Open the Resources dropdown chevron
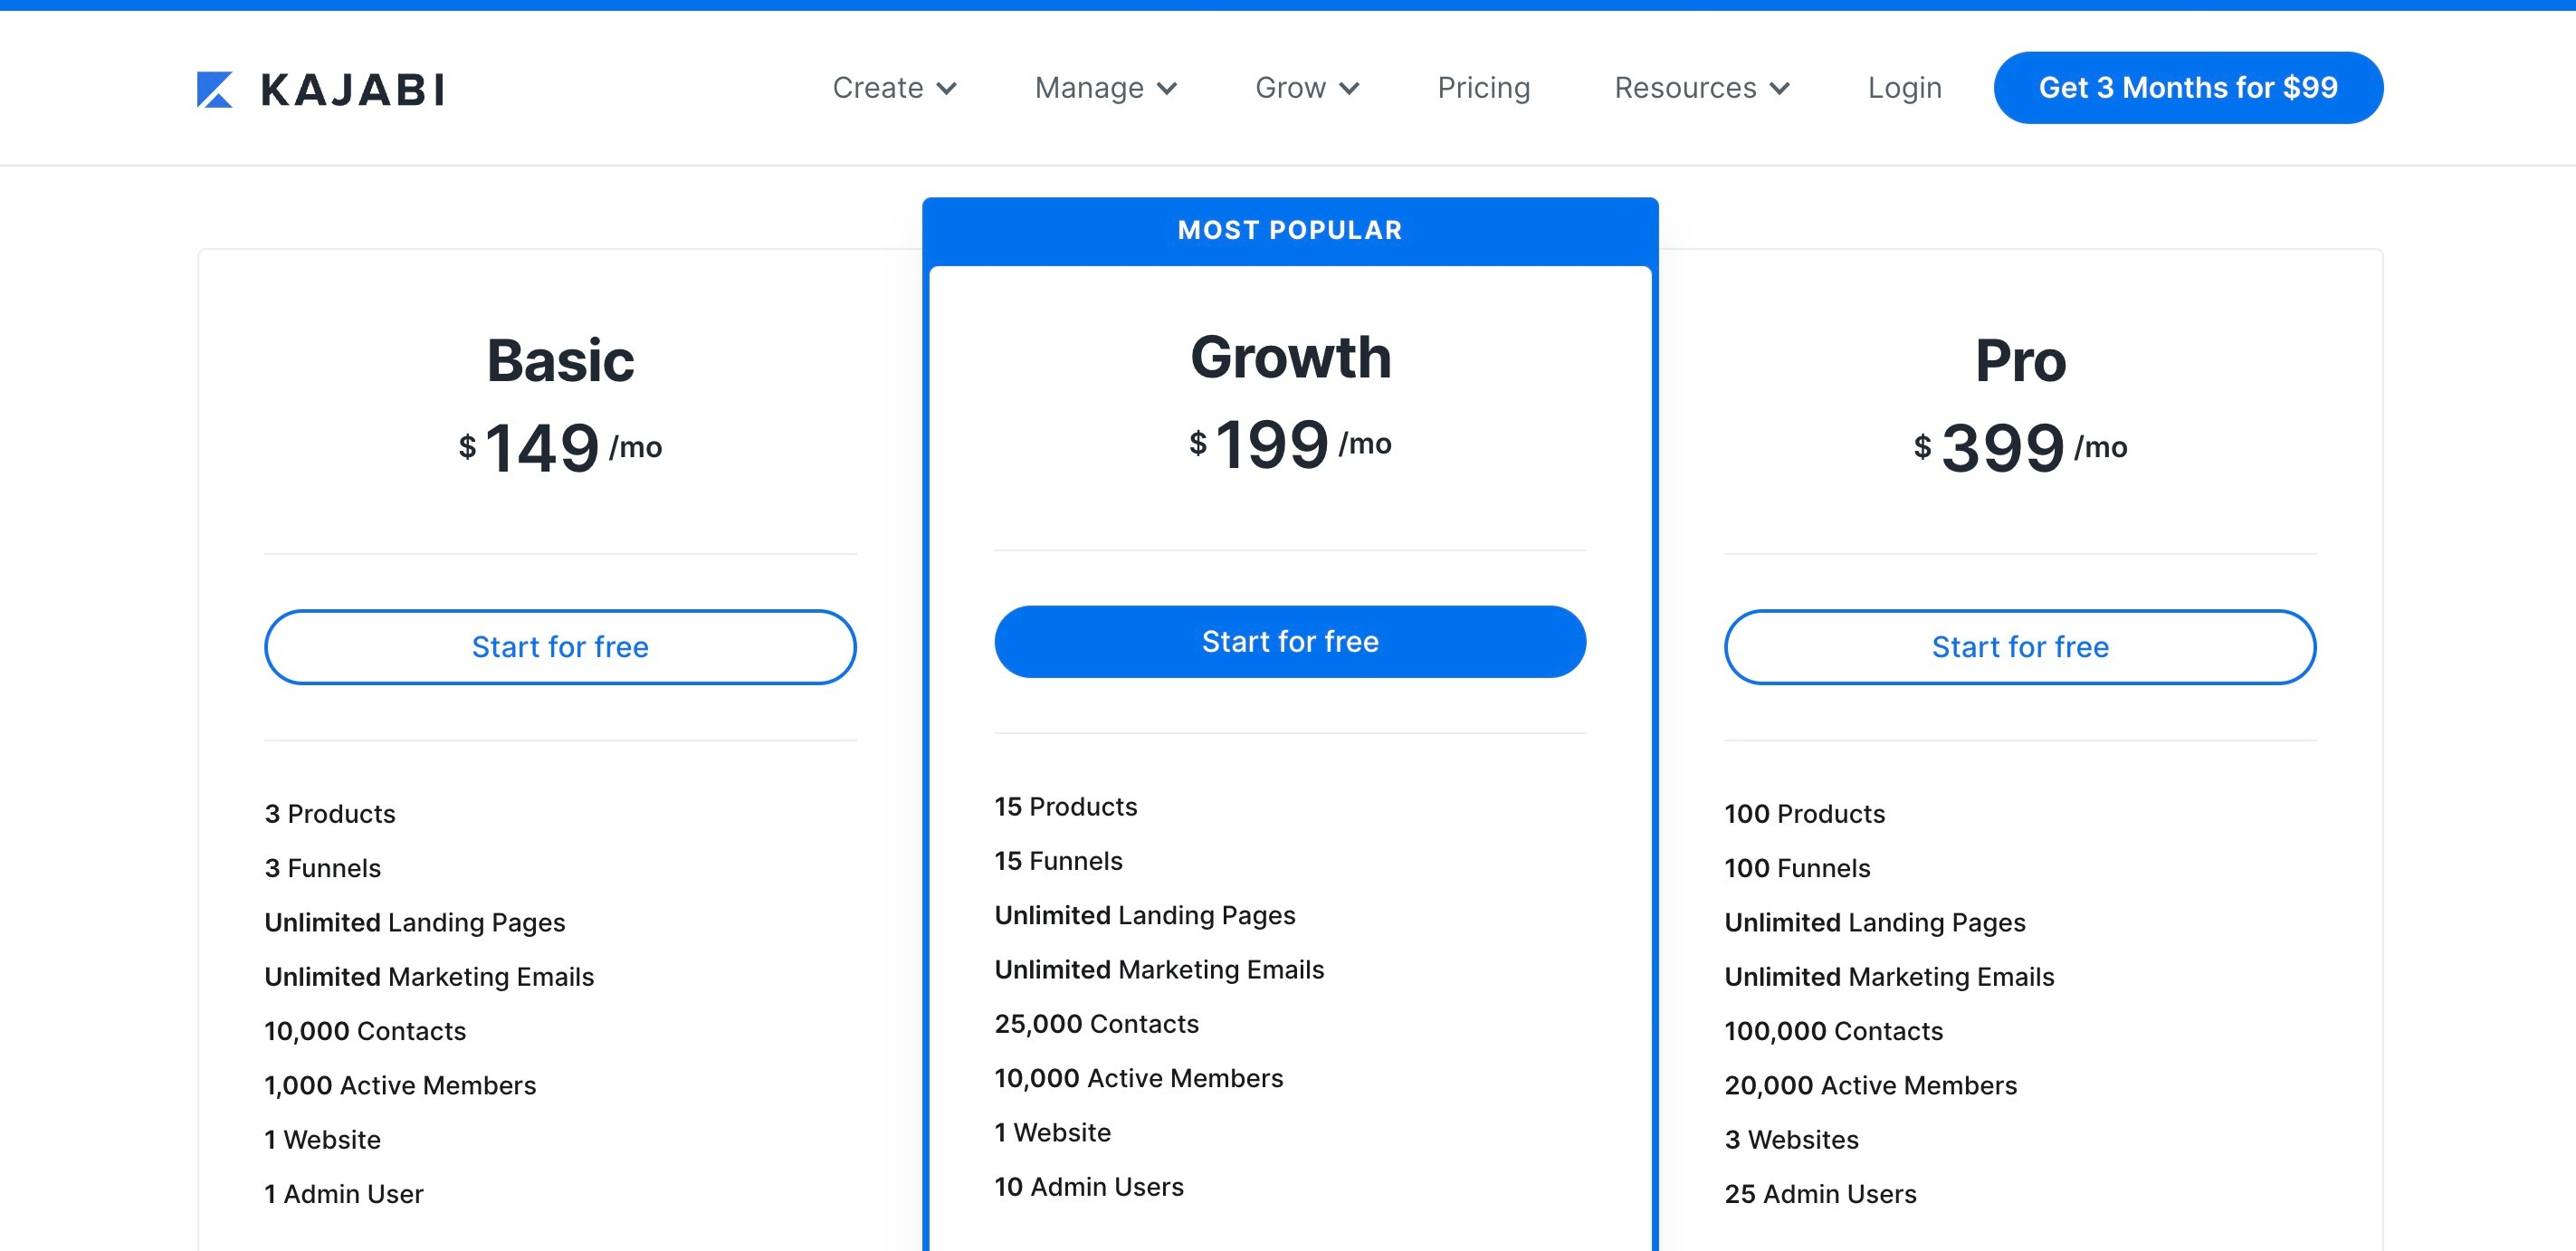 click(x=1779, y=89)
